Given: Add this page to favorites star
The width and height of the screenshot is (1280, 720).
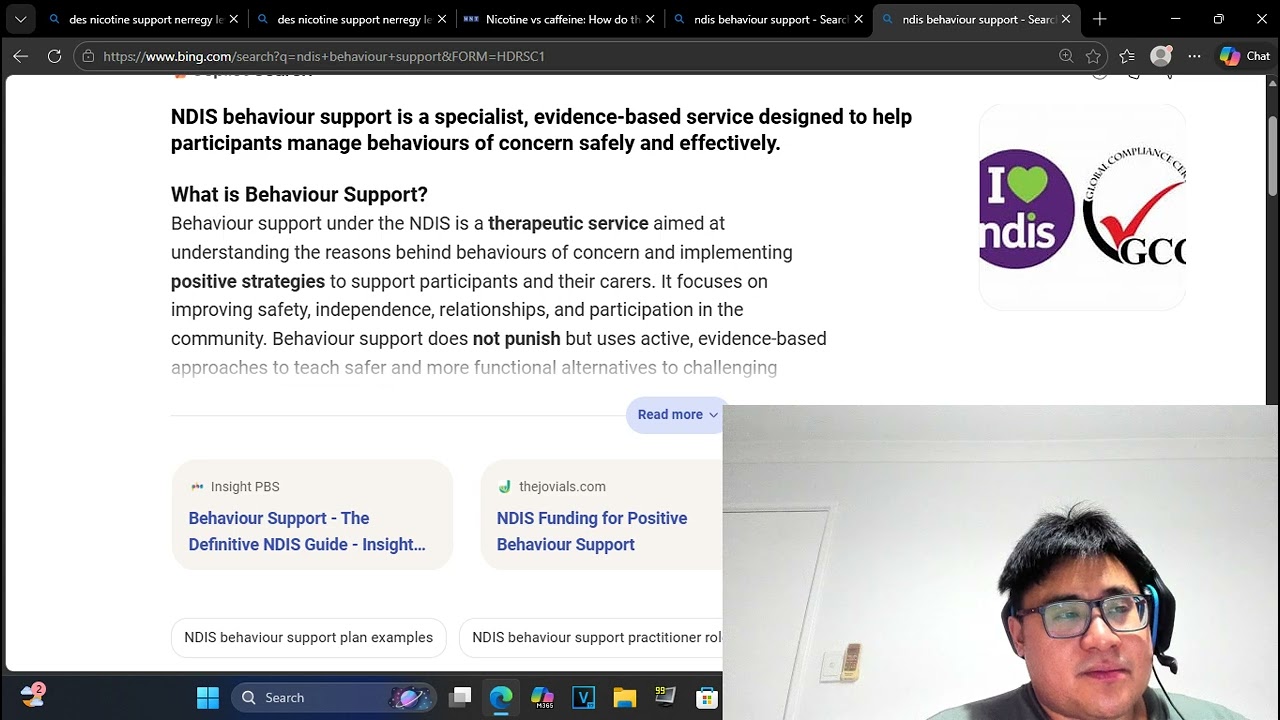Looking at the screenshot, I should [x=1093, y=56].
